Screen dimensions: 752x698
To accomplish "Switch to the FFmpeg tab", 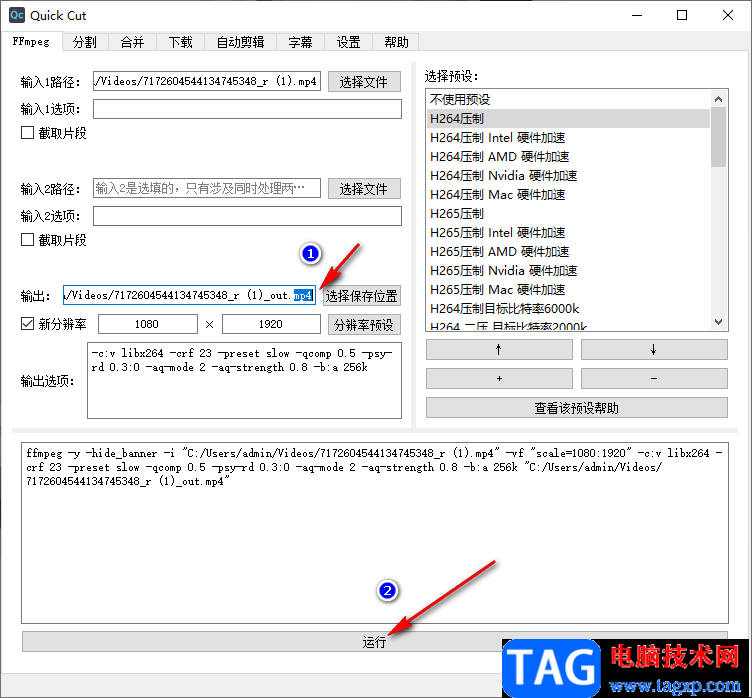I will coord(31,42).
